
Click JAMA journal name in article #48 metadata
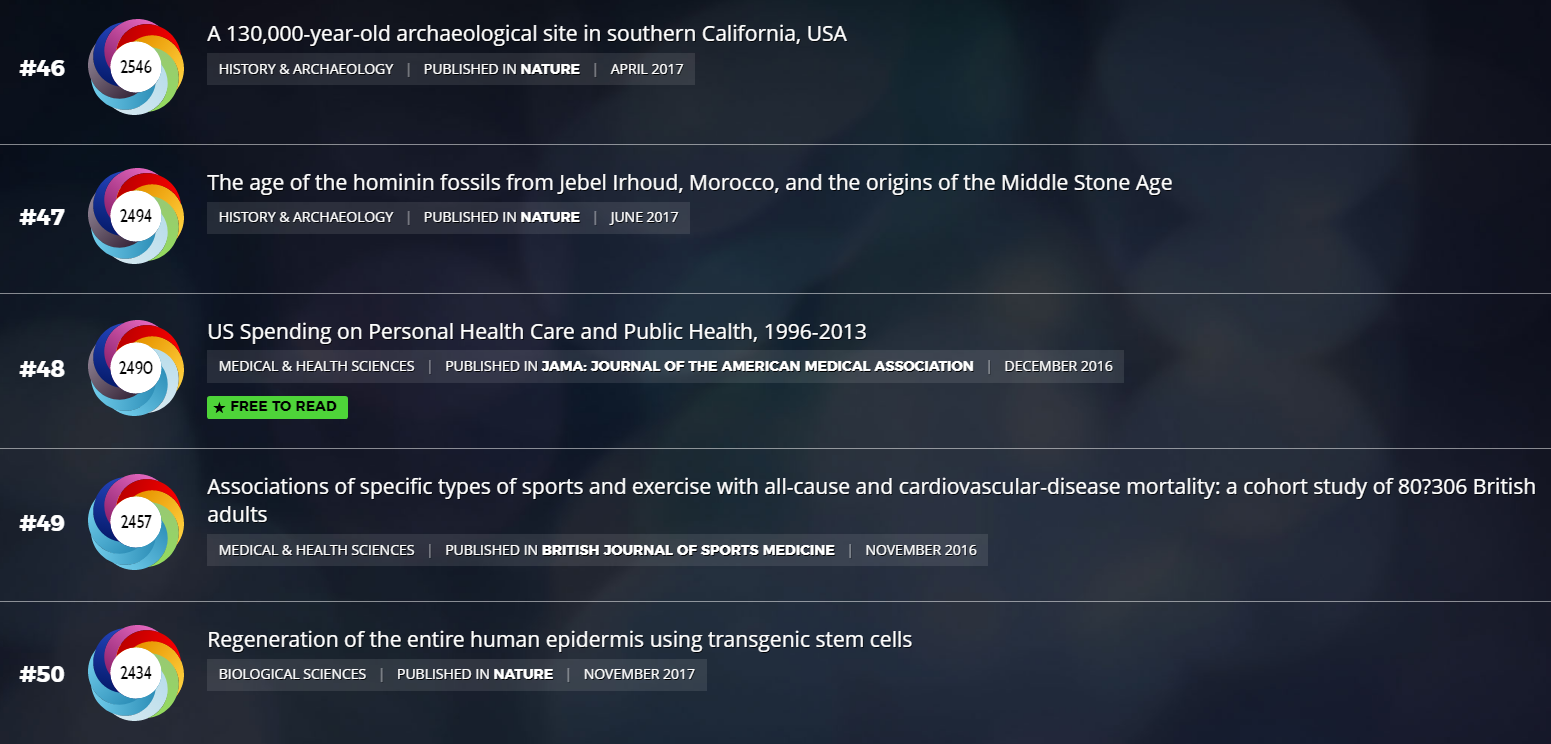pos(757,366)
